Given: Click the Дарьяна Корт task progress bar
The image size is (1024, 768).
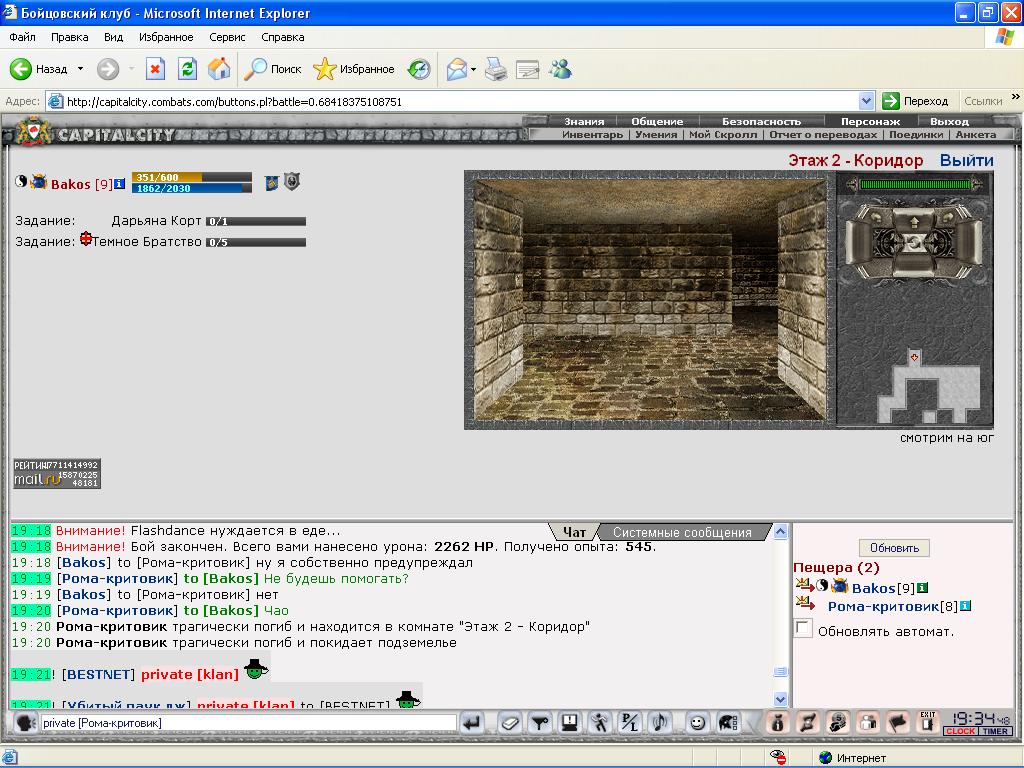Looking at the screenshot, I should tap(256, 221).
